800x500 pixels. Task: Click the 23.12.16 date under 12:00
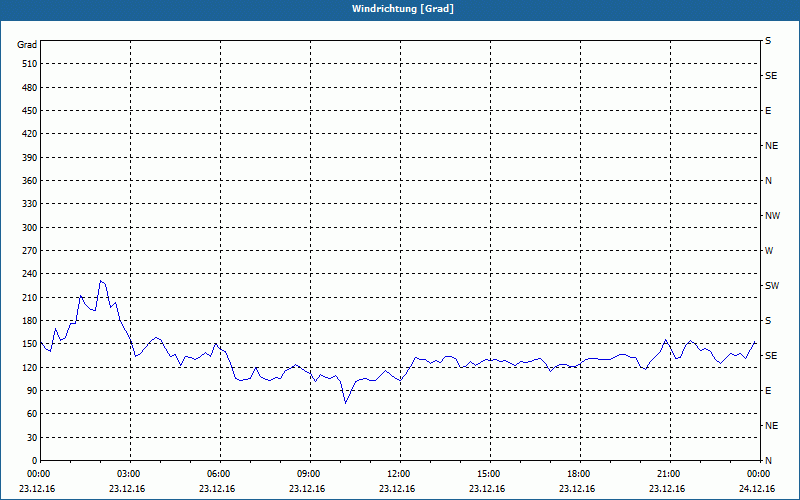click(x=397, y=489)
